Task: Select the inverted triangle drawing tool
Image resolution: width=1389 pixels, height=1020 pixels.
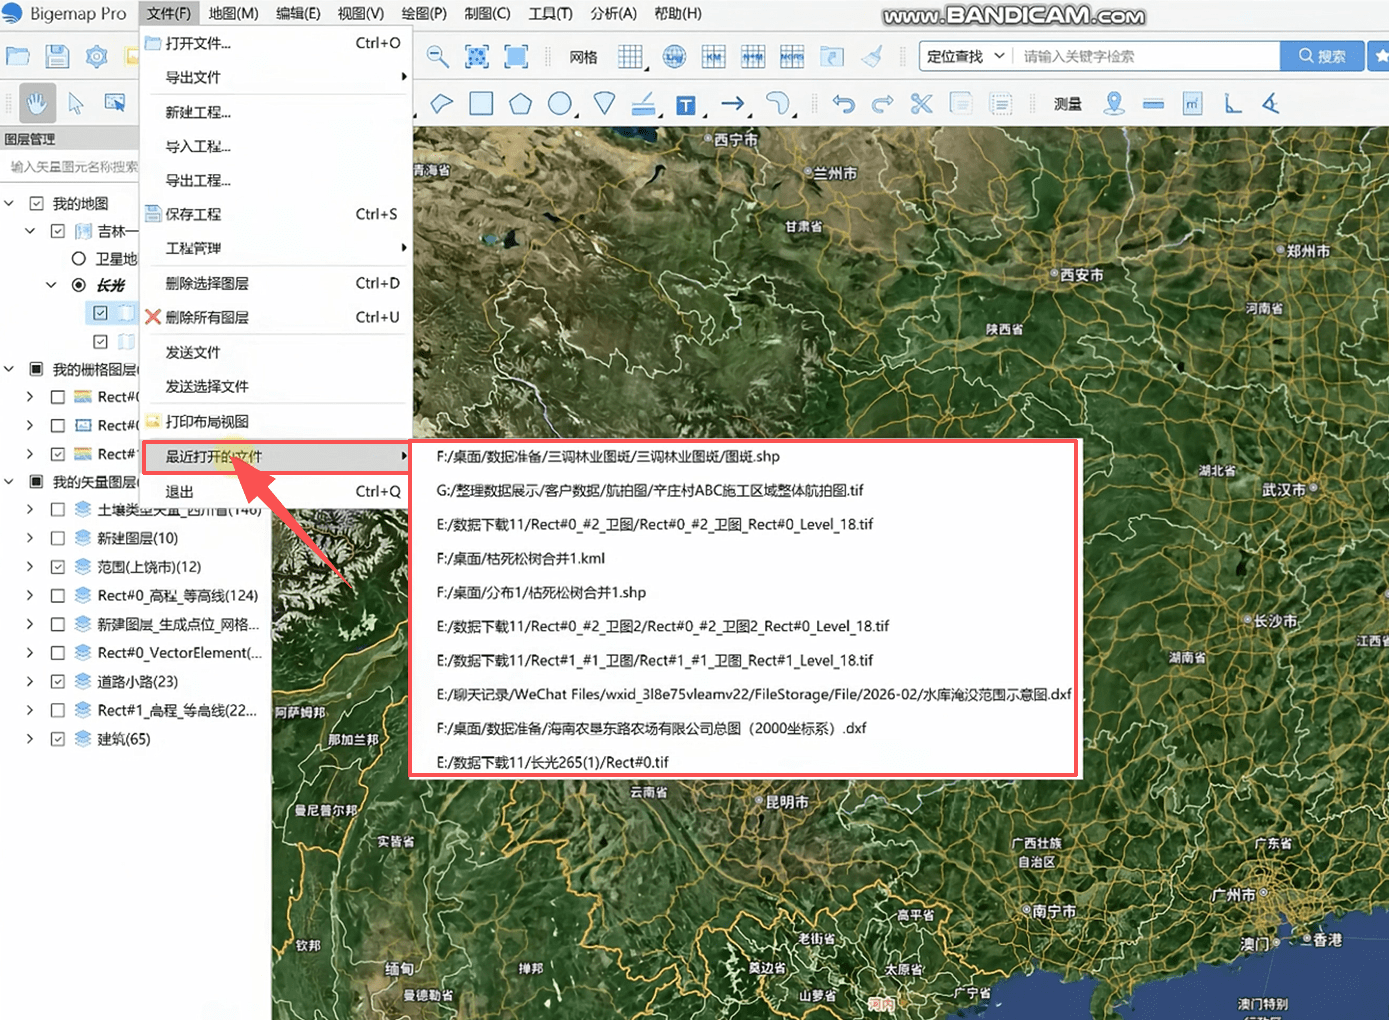Action: [x=604, y=103]
